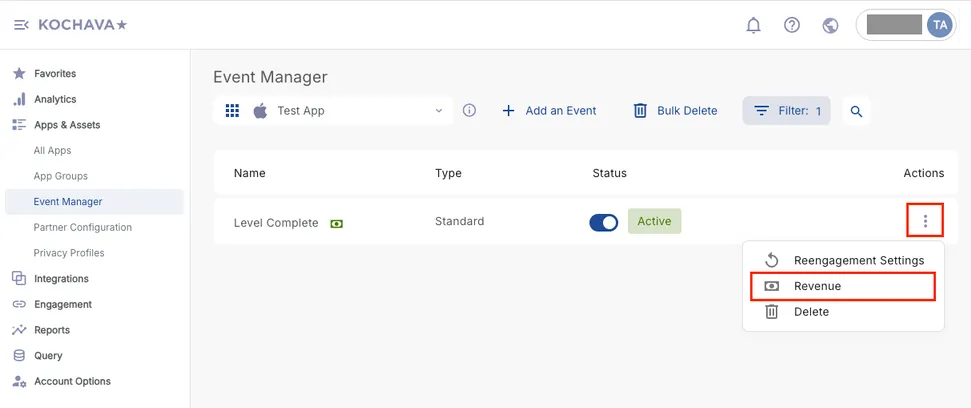Open All Apps in the sidebar
The image size is (971, 408).
[53, 150]
